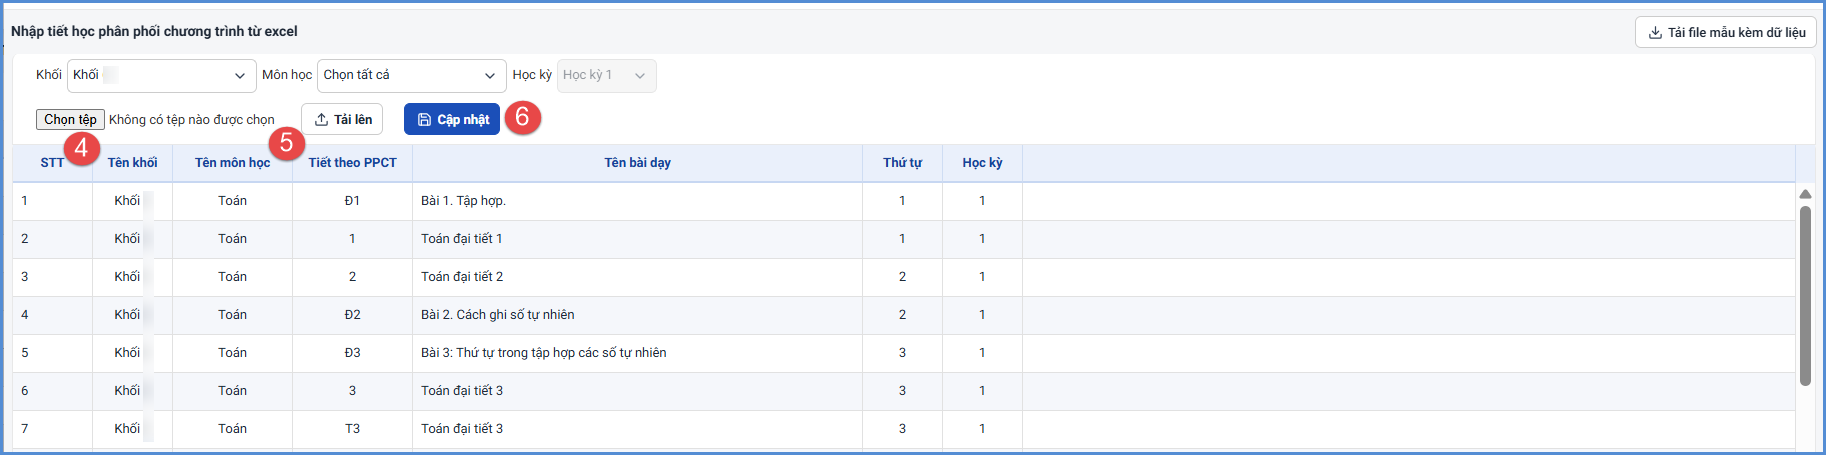Viewport: 1826px width, 455px height.
Task: Open the Học kỳ dropdown
Action: pos(607,75)
